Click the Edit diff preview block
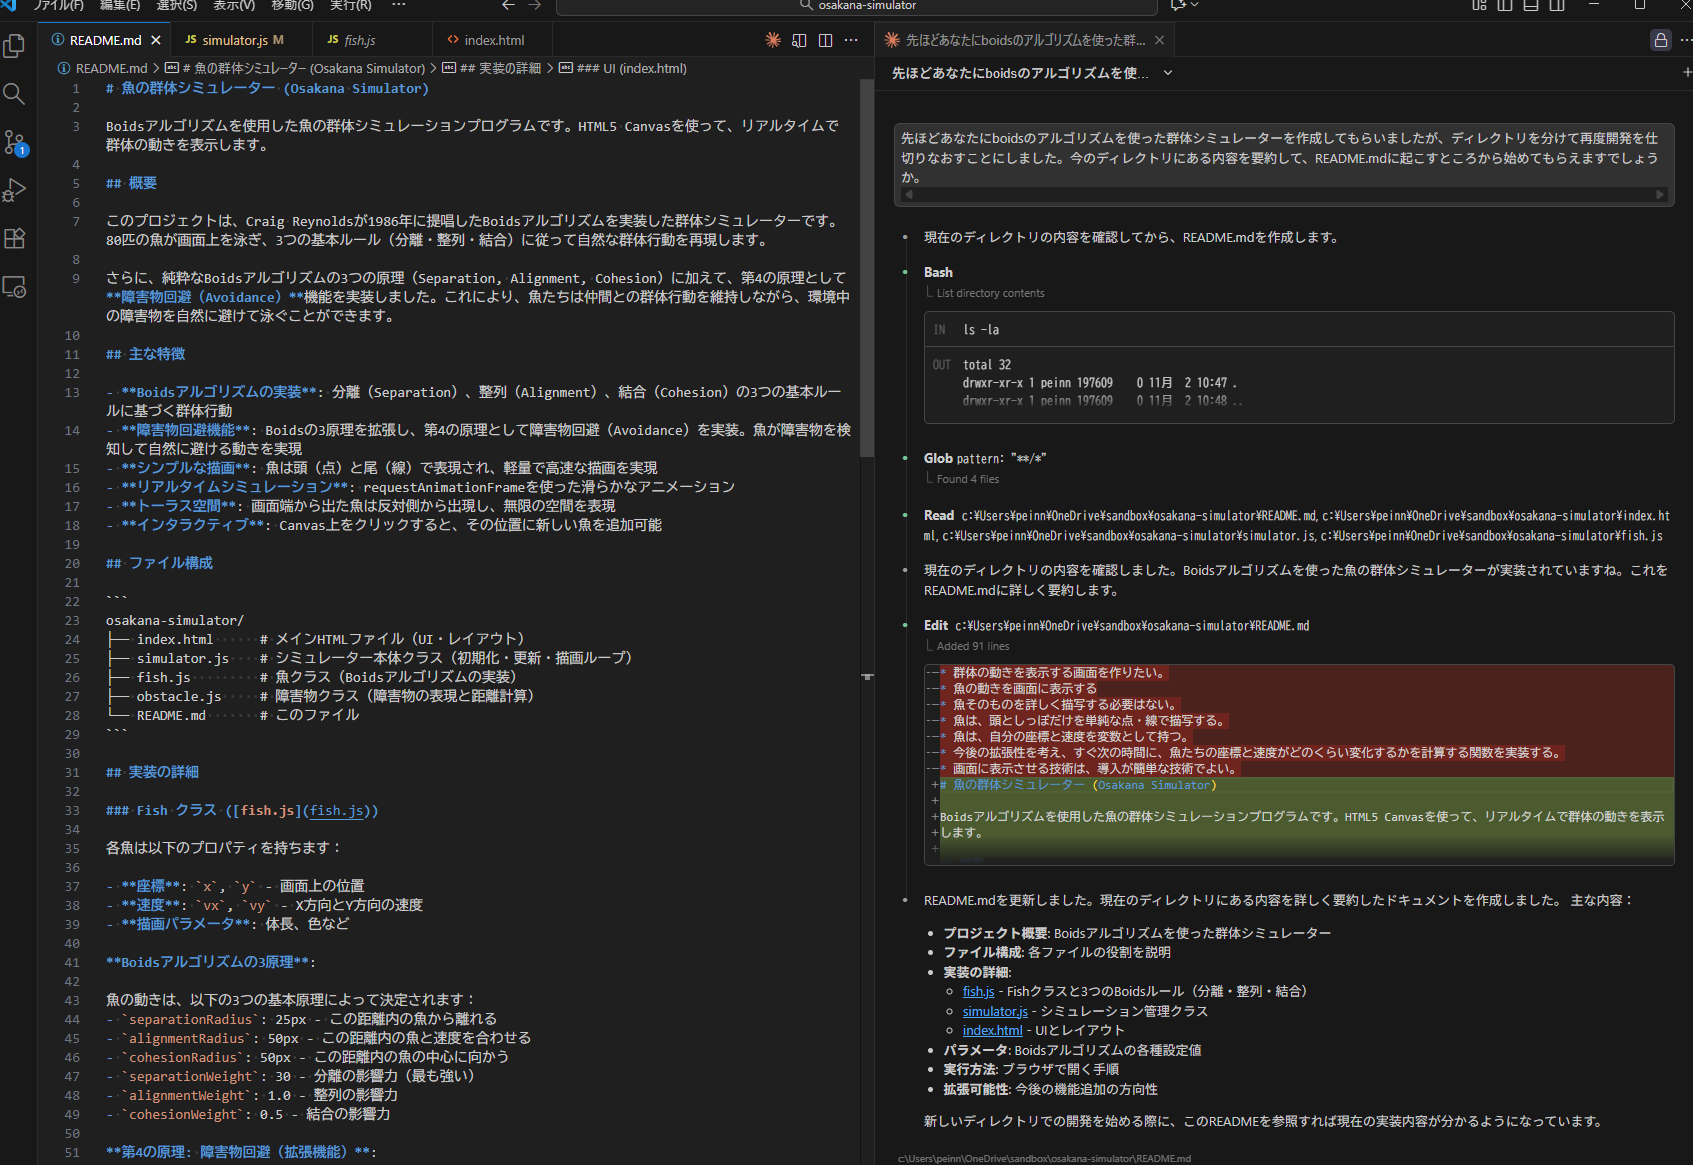Image resolution: width=1693 pixels, height=1165 pixels. click(1299, 764)
